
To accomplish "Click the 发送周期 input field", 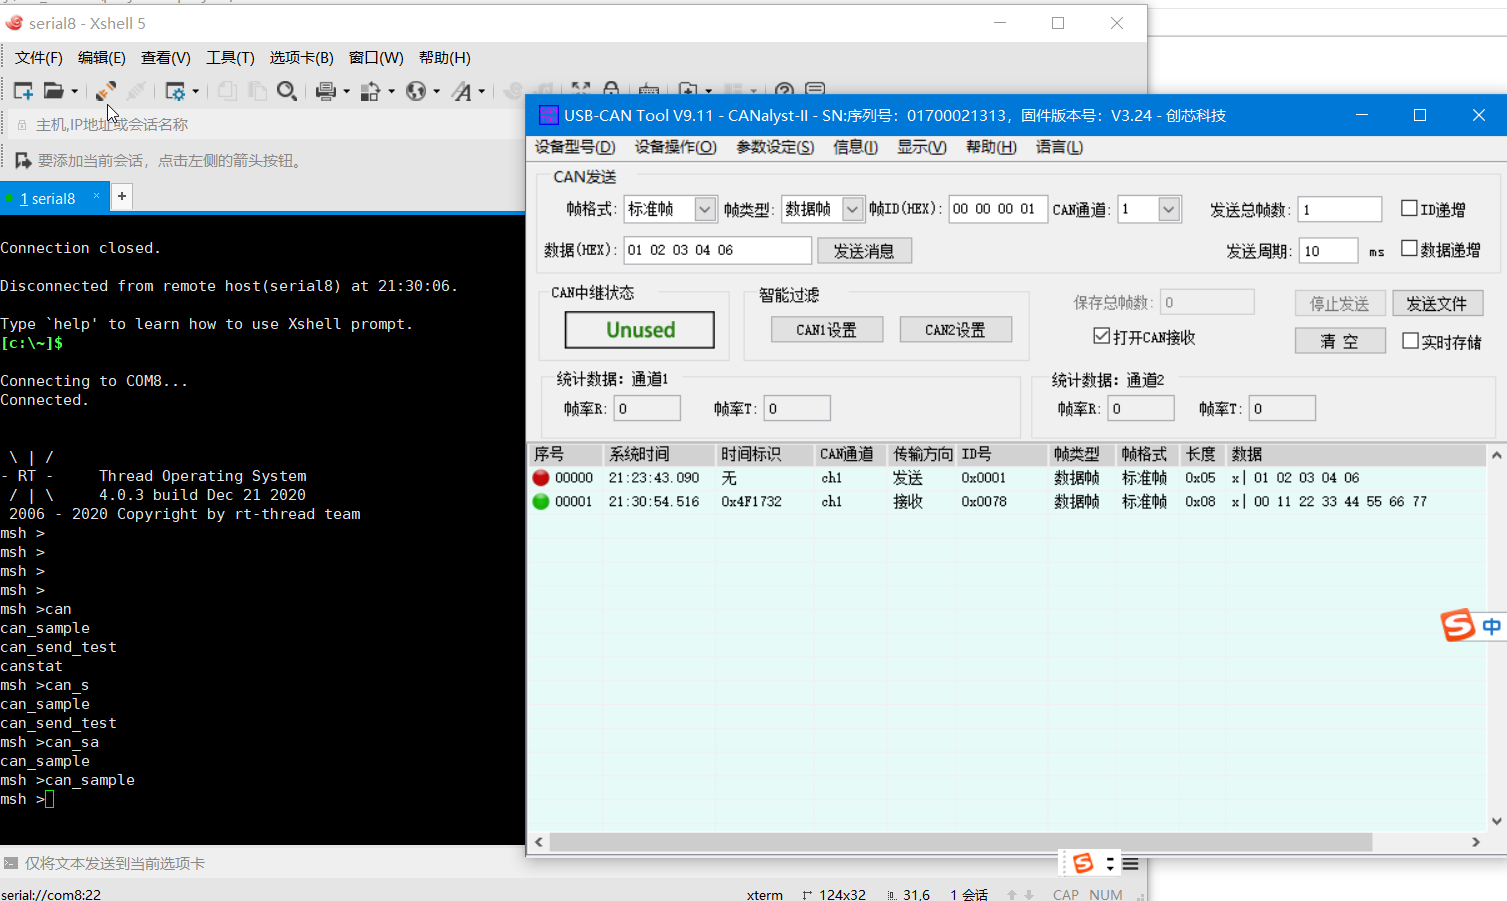I will pos(1328,251).
